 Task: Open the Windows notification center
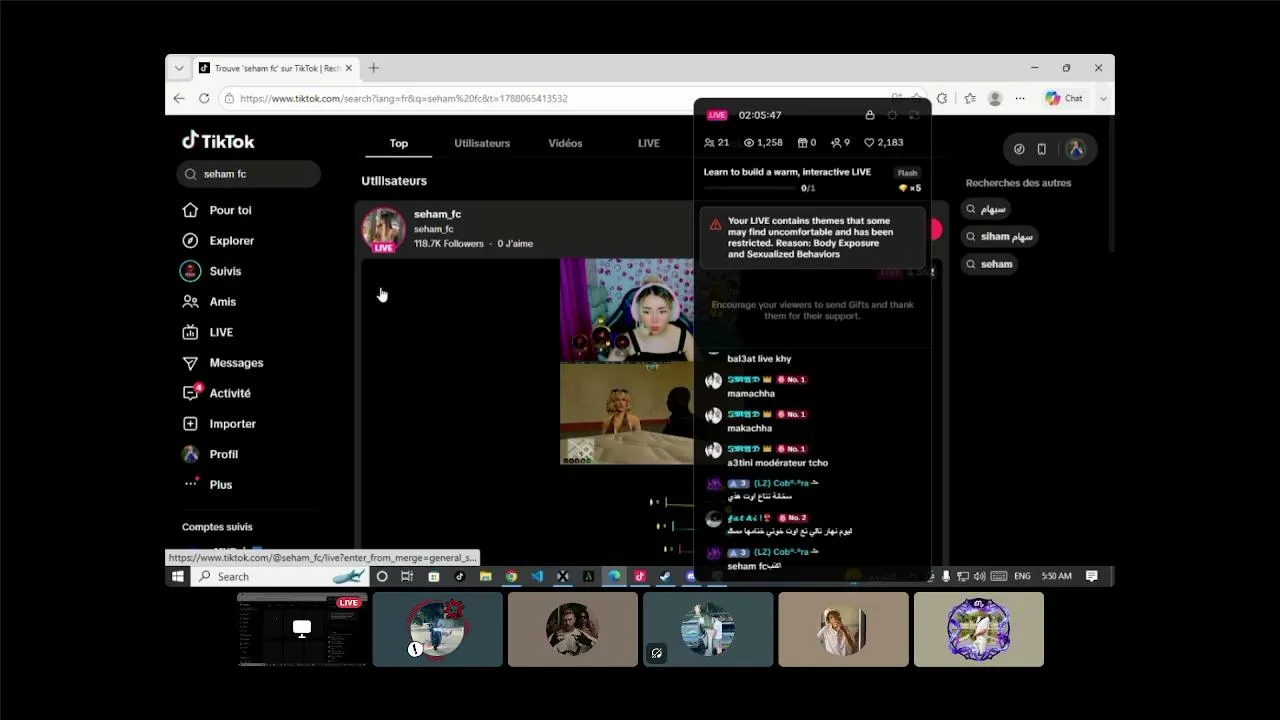pyautogui.click(x=1092, y=576)
